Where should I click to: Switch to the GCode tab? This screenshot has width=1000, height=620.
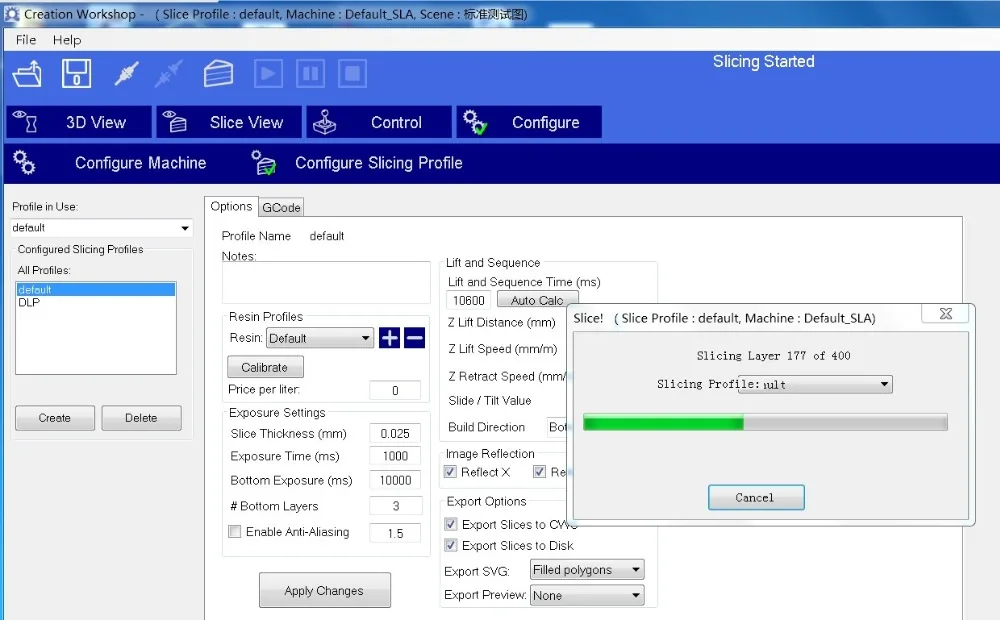(281, 207)
